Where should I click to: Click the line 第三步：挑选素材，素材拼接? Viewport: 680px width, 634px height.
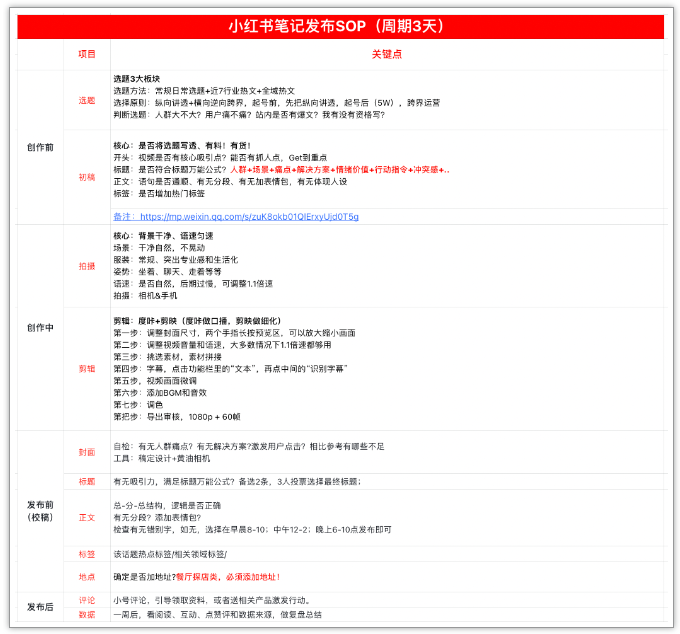167,357
